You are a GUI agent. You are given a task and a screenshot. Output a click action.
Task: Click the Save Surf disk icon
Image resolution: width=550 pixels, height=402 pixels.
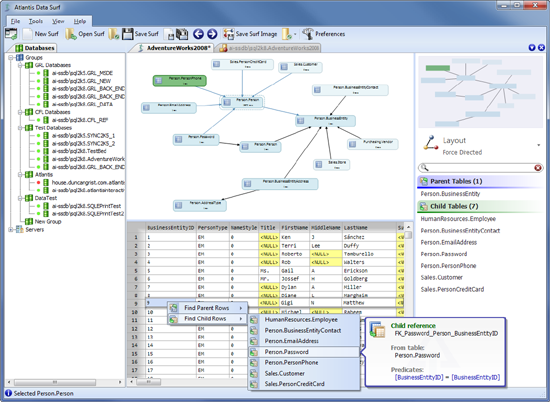[x=128, y=34]
